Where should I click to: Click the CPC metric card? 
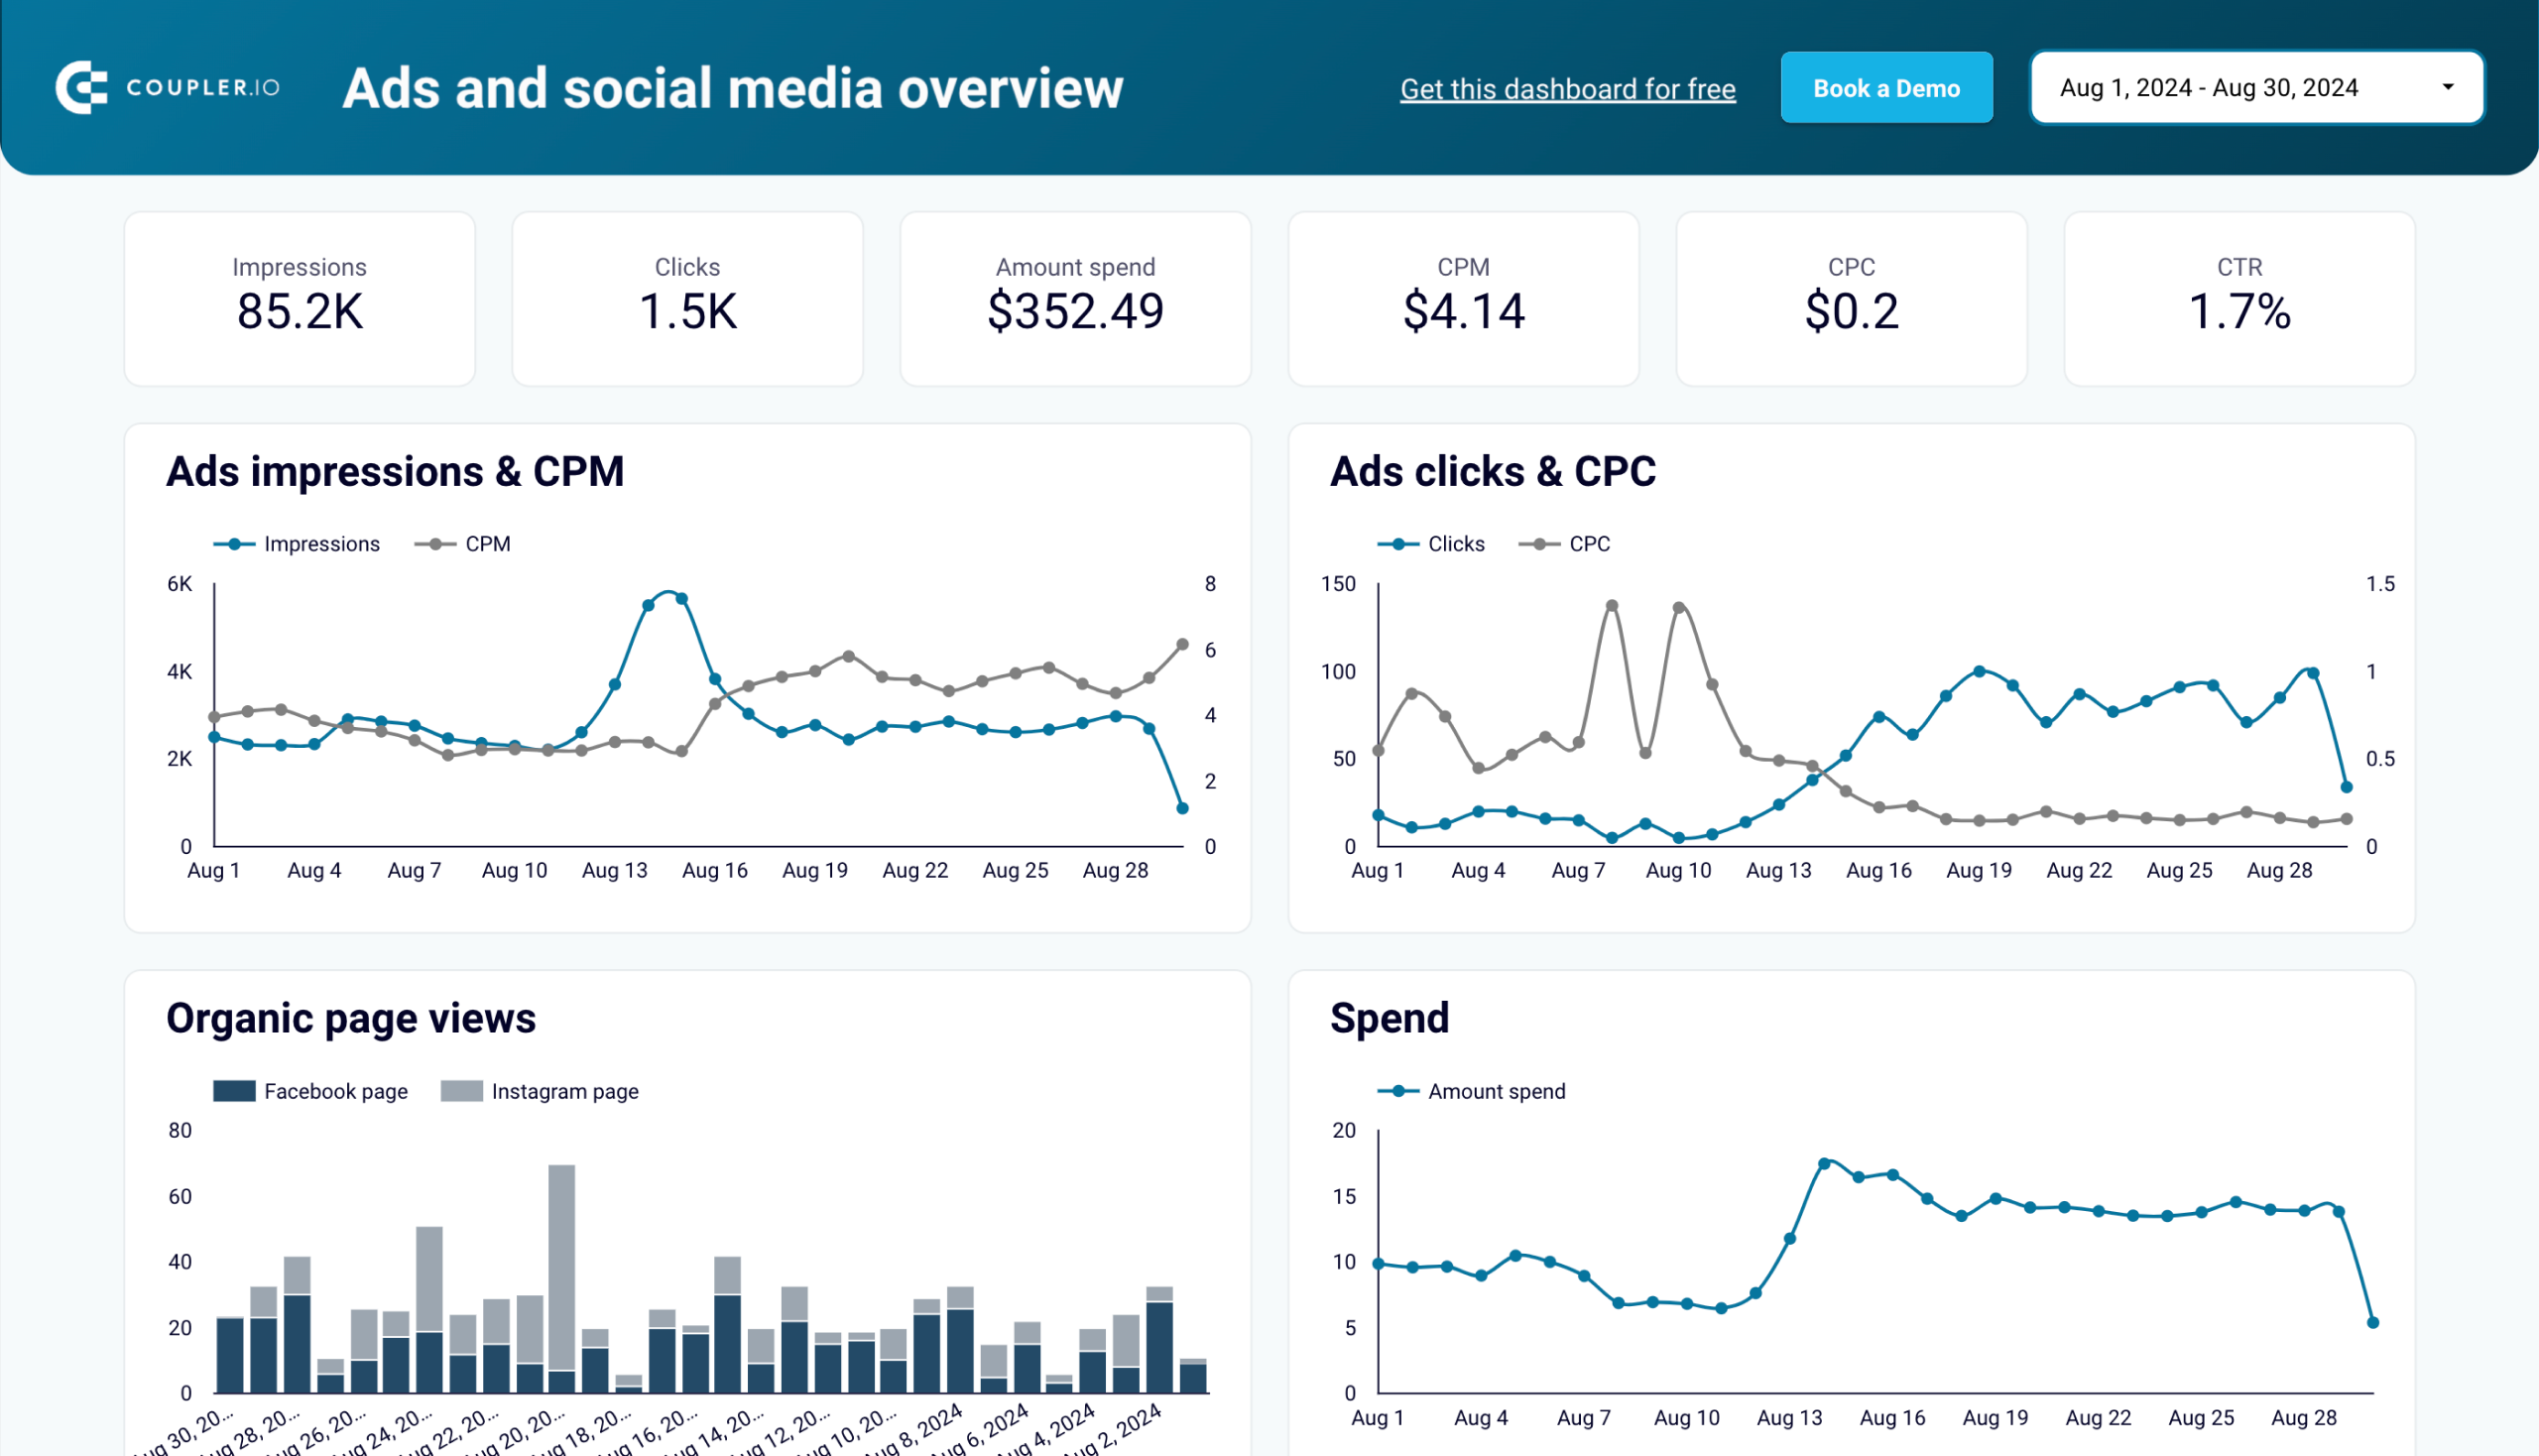(x=1850, y=297)
